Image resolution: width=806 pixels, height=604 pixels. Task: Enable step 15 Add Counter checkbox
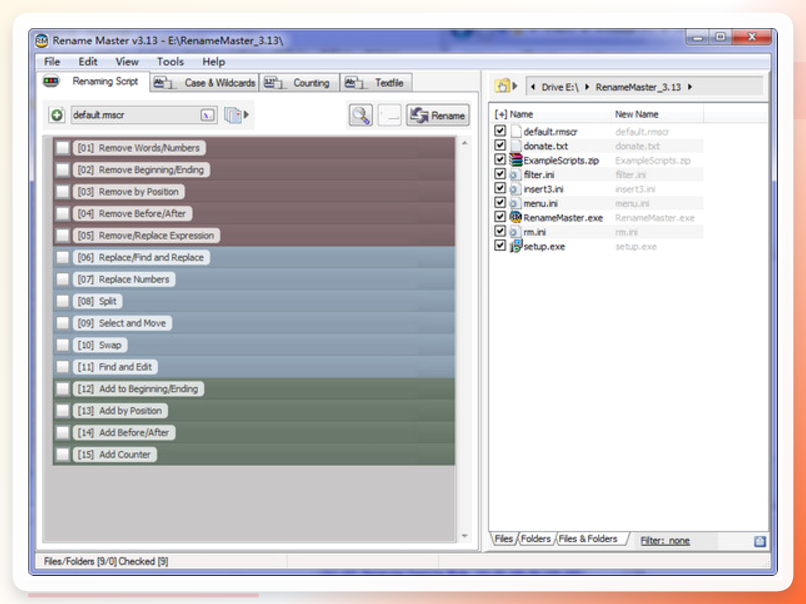tap(63, 454)
